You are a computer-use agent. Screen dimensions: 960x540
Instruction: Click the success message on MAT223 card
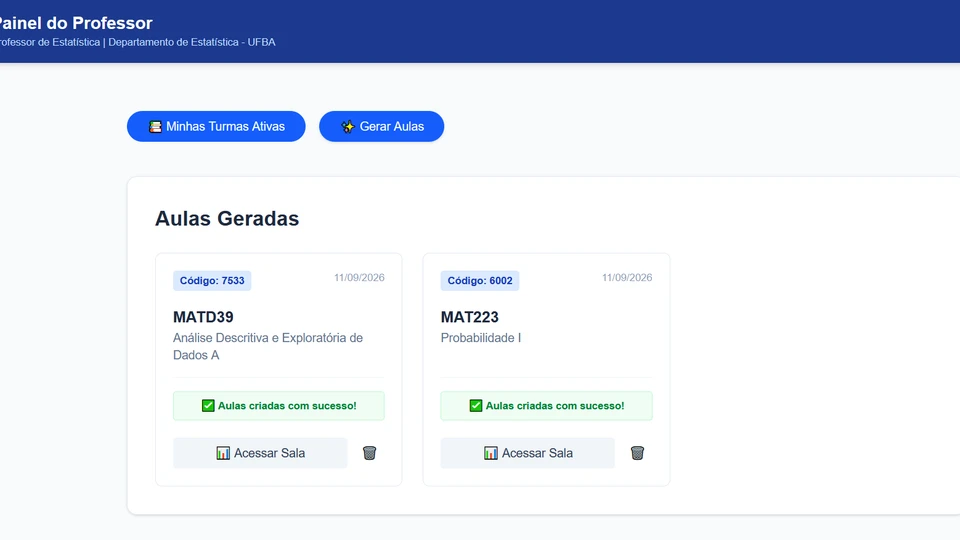coord(547,406)
